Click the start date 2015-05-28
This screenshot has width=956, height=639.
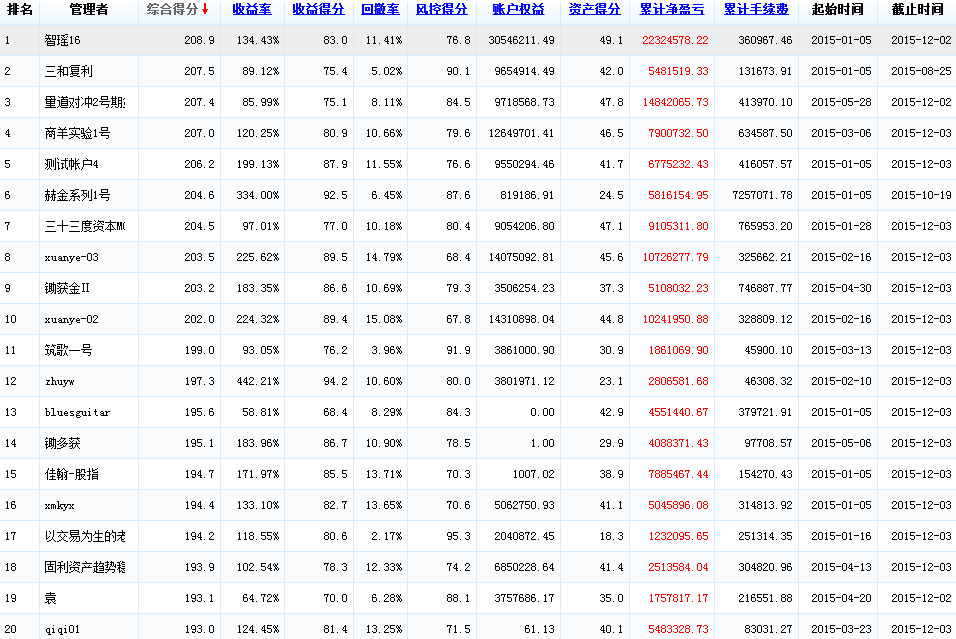point(841,102)
